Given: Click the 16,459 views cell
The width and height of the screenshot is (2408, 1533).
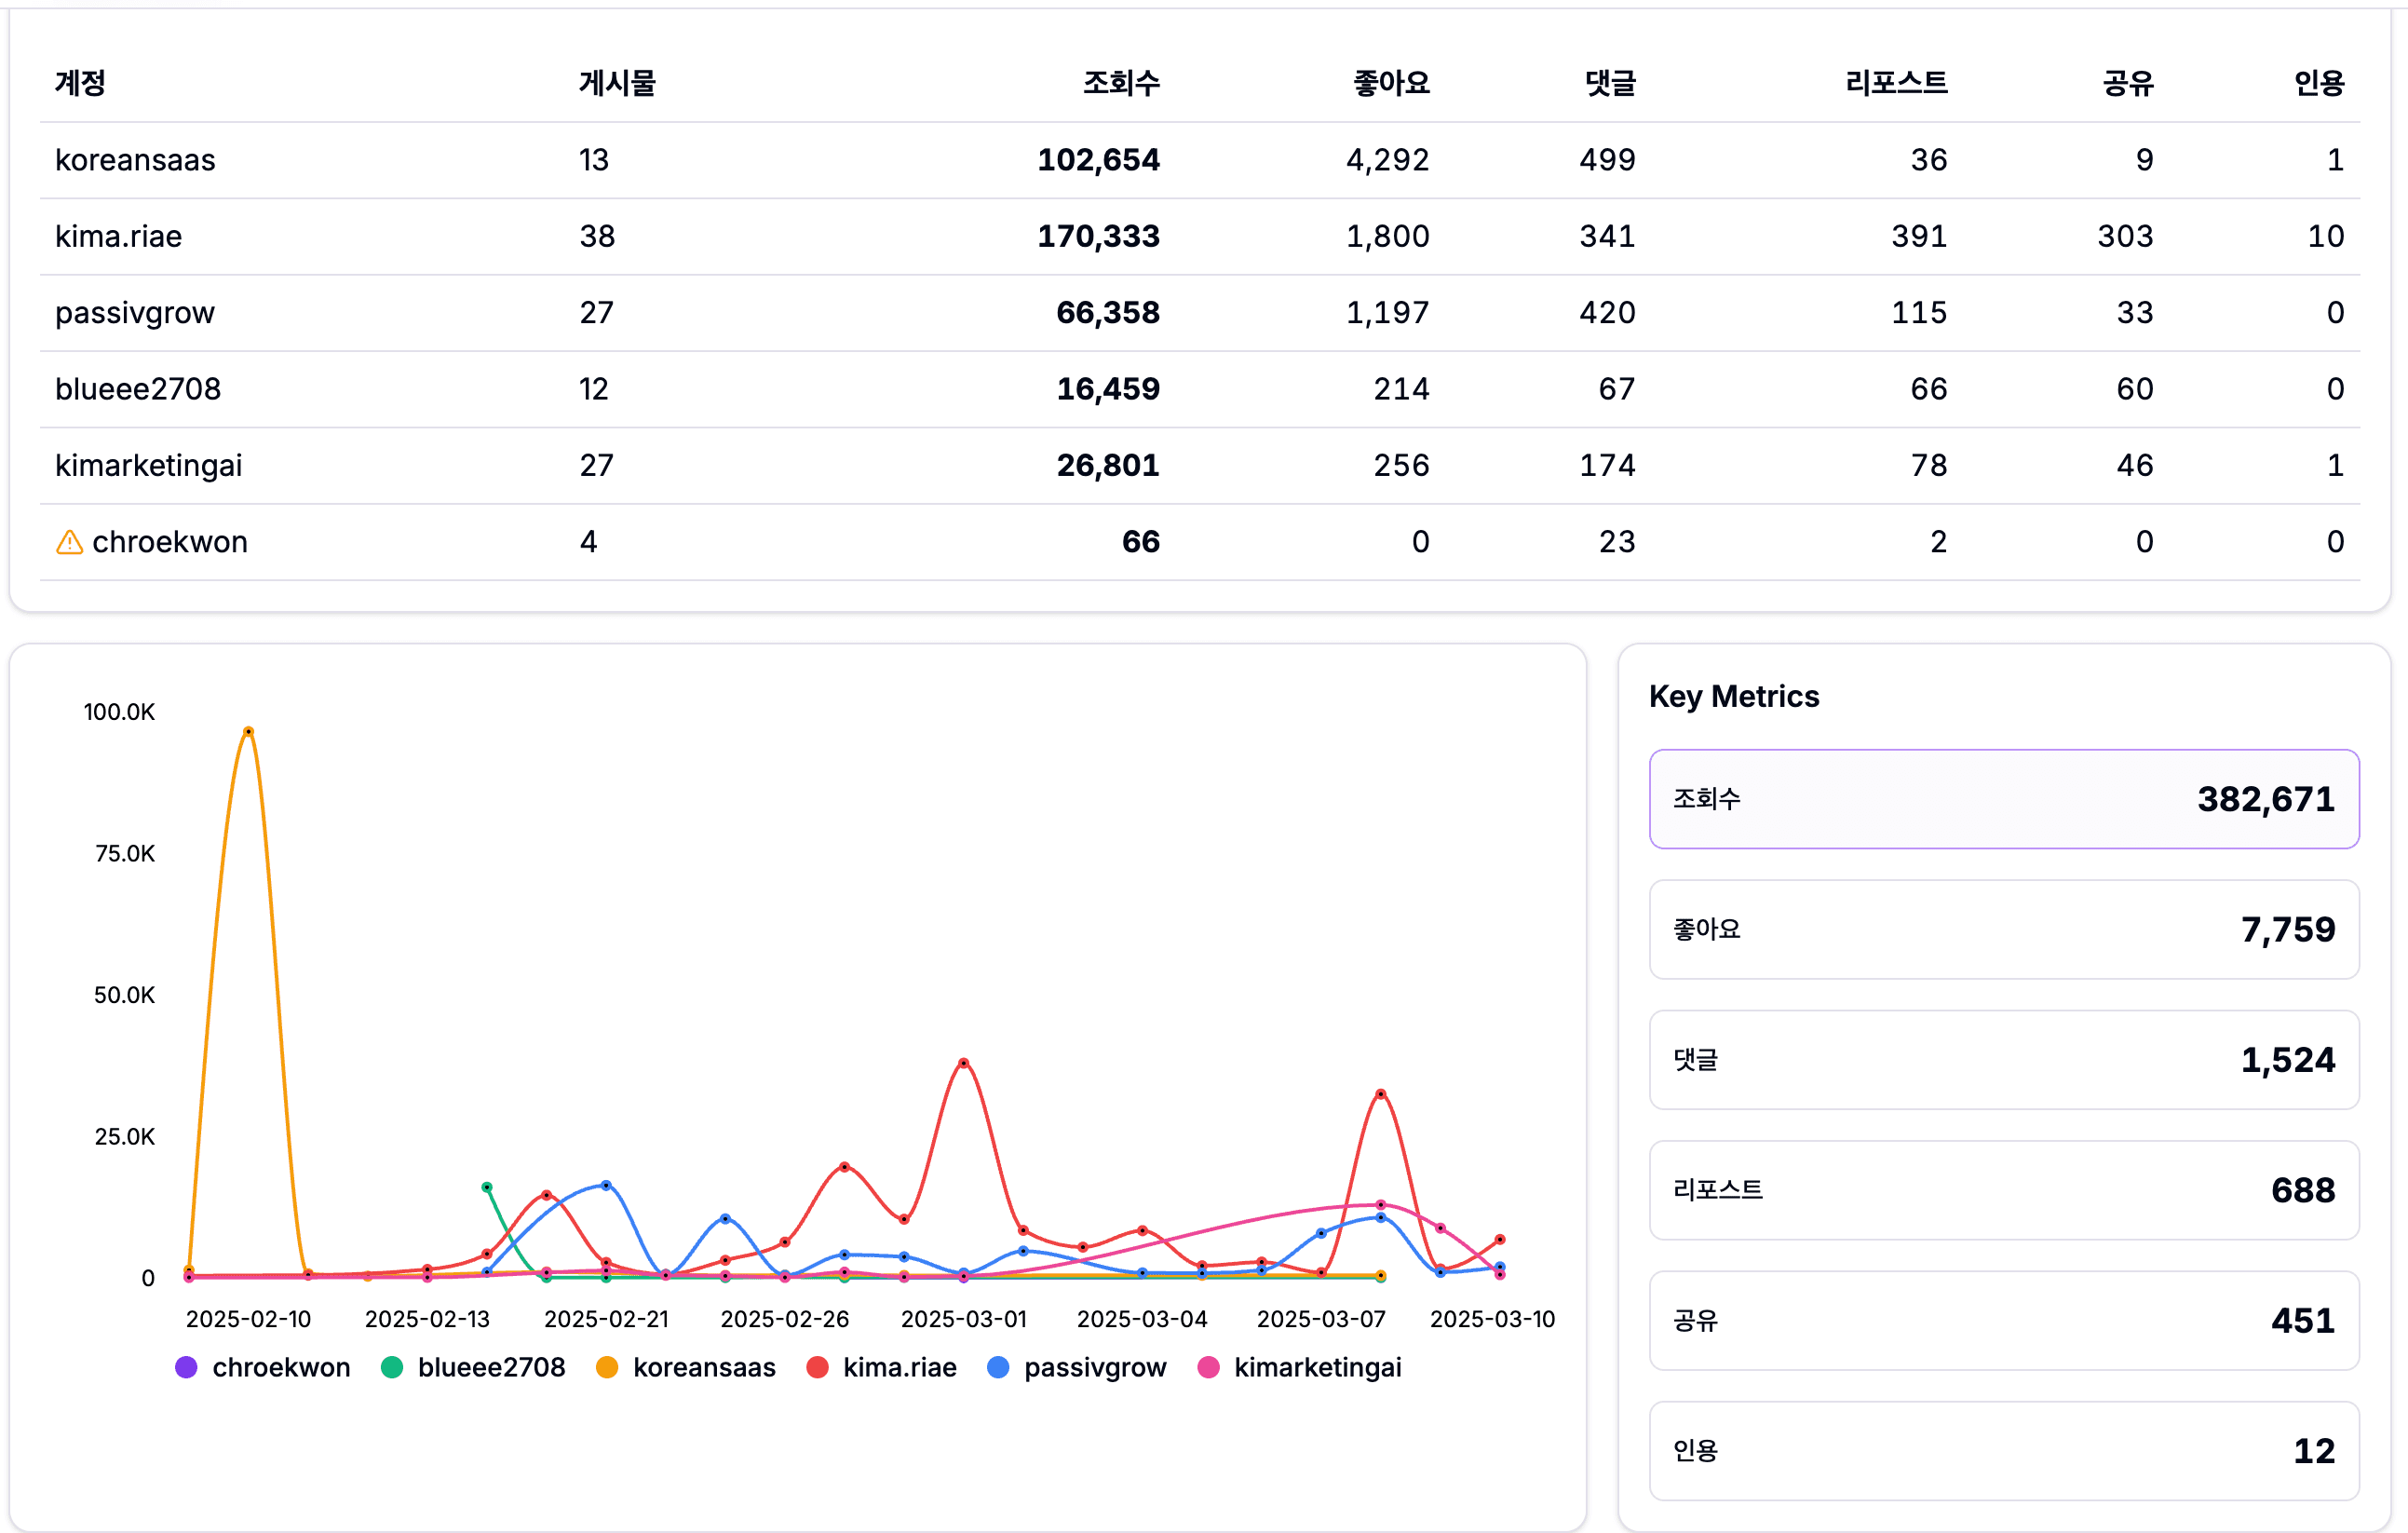Looking at the screenshot, I should [1108, 389].
